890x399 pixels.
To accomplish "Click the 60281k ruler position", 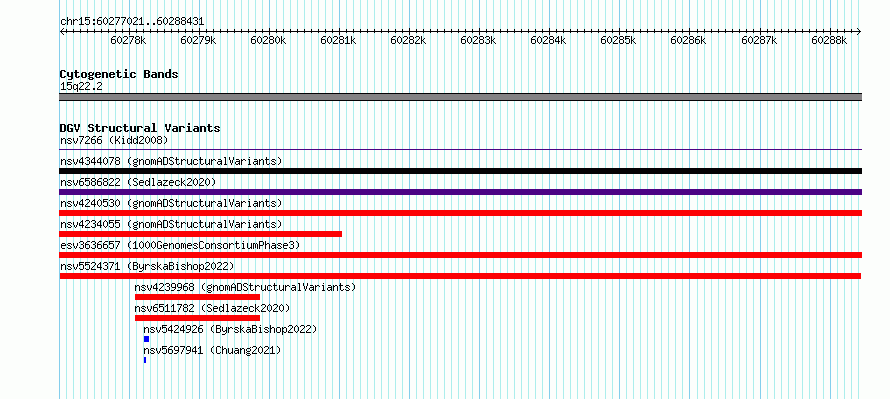I will pyautogui.click(x=339, y=40).
